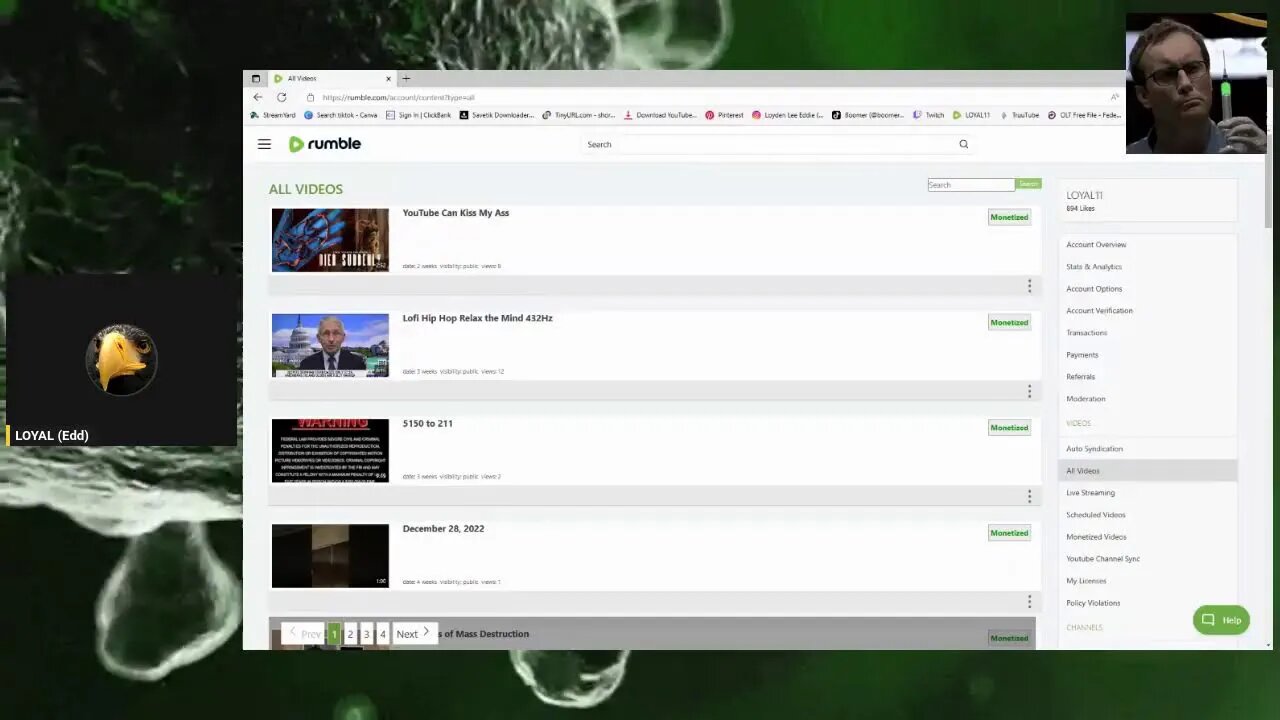This screenshot has width=1280, height=720.
Task: Open Live Streaming in sidebar
Action: (1091, 492)
